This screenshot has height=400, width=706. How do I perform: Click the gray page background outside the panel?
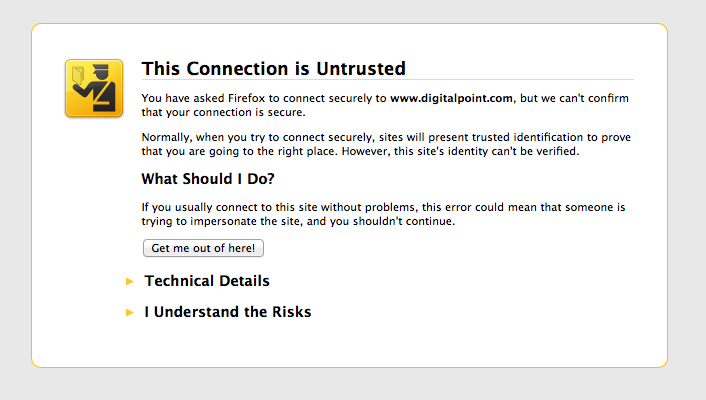coord(16,200)
